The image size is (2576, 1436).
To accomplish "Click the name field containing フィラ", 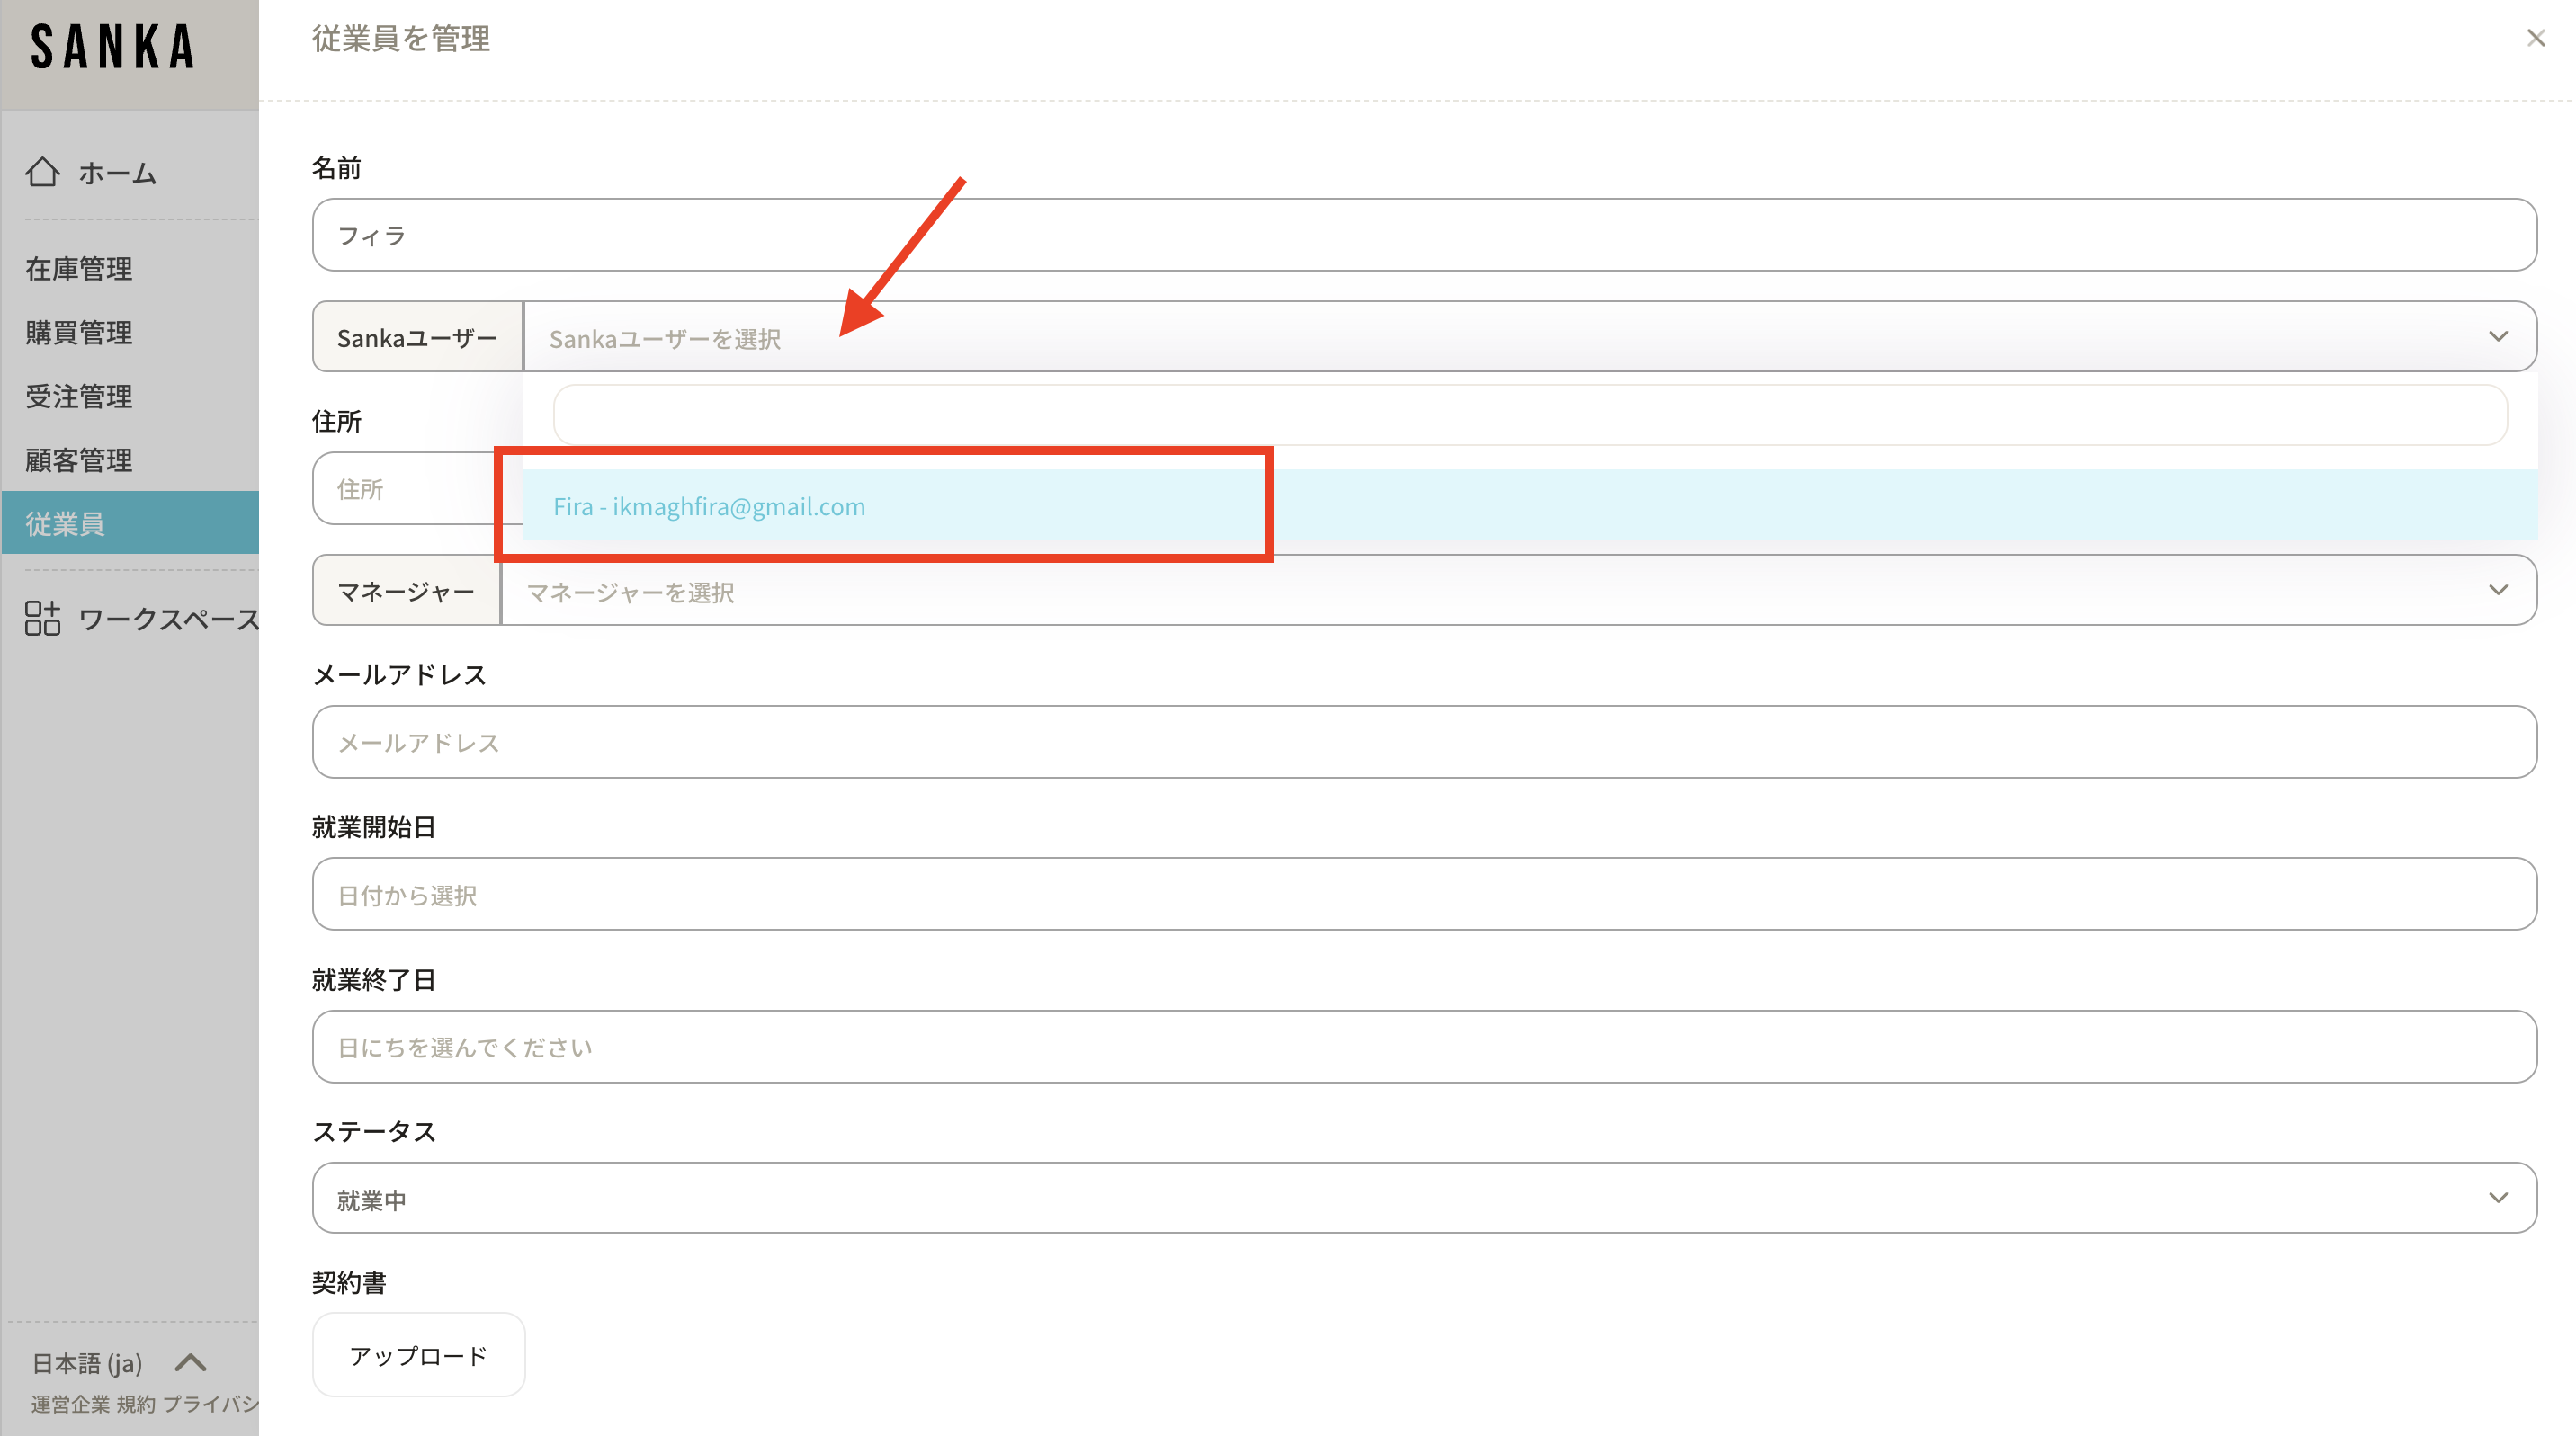I will click(x=1423, y=235).
